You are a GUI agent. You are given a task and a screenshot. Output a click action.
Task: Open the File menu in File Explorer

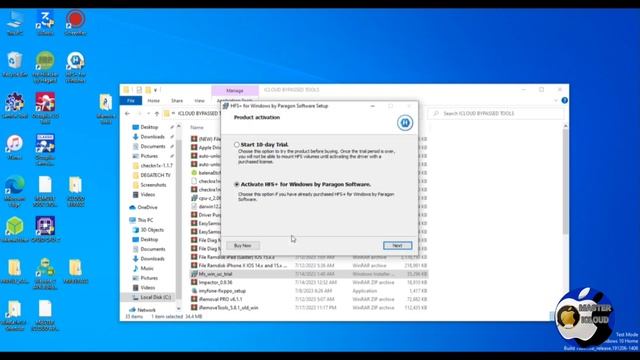[x=131, y=100]
